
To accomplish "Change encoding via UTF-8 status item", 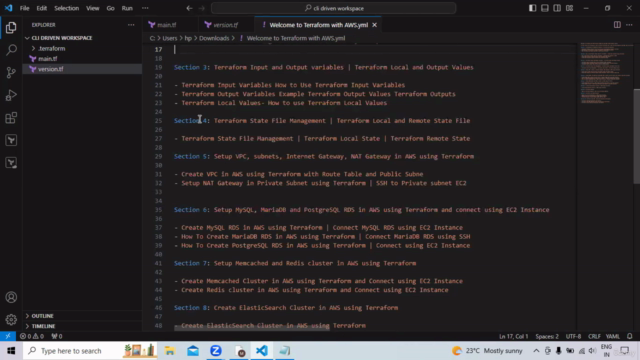I will click(x=573, y=336).
